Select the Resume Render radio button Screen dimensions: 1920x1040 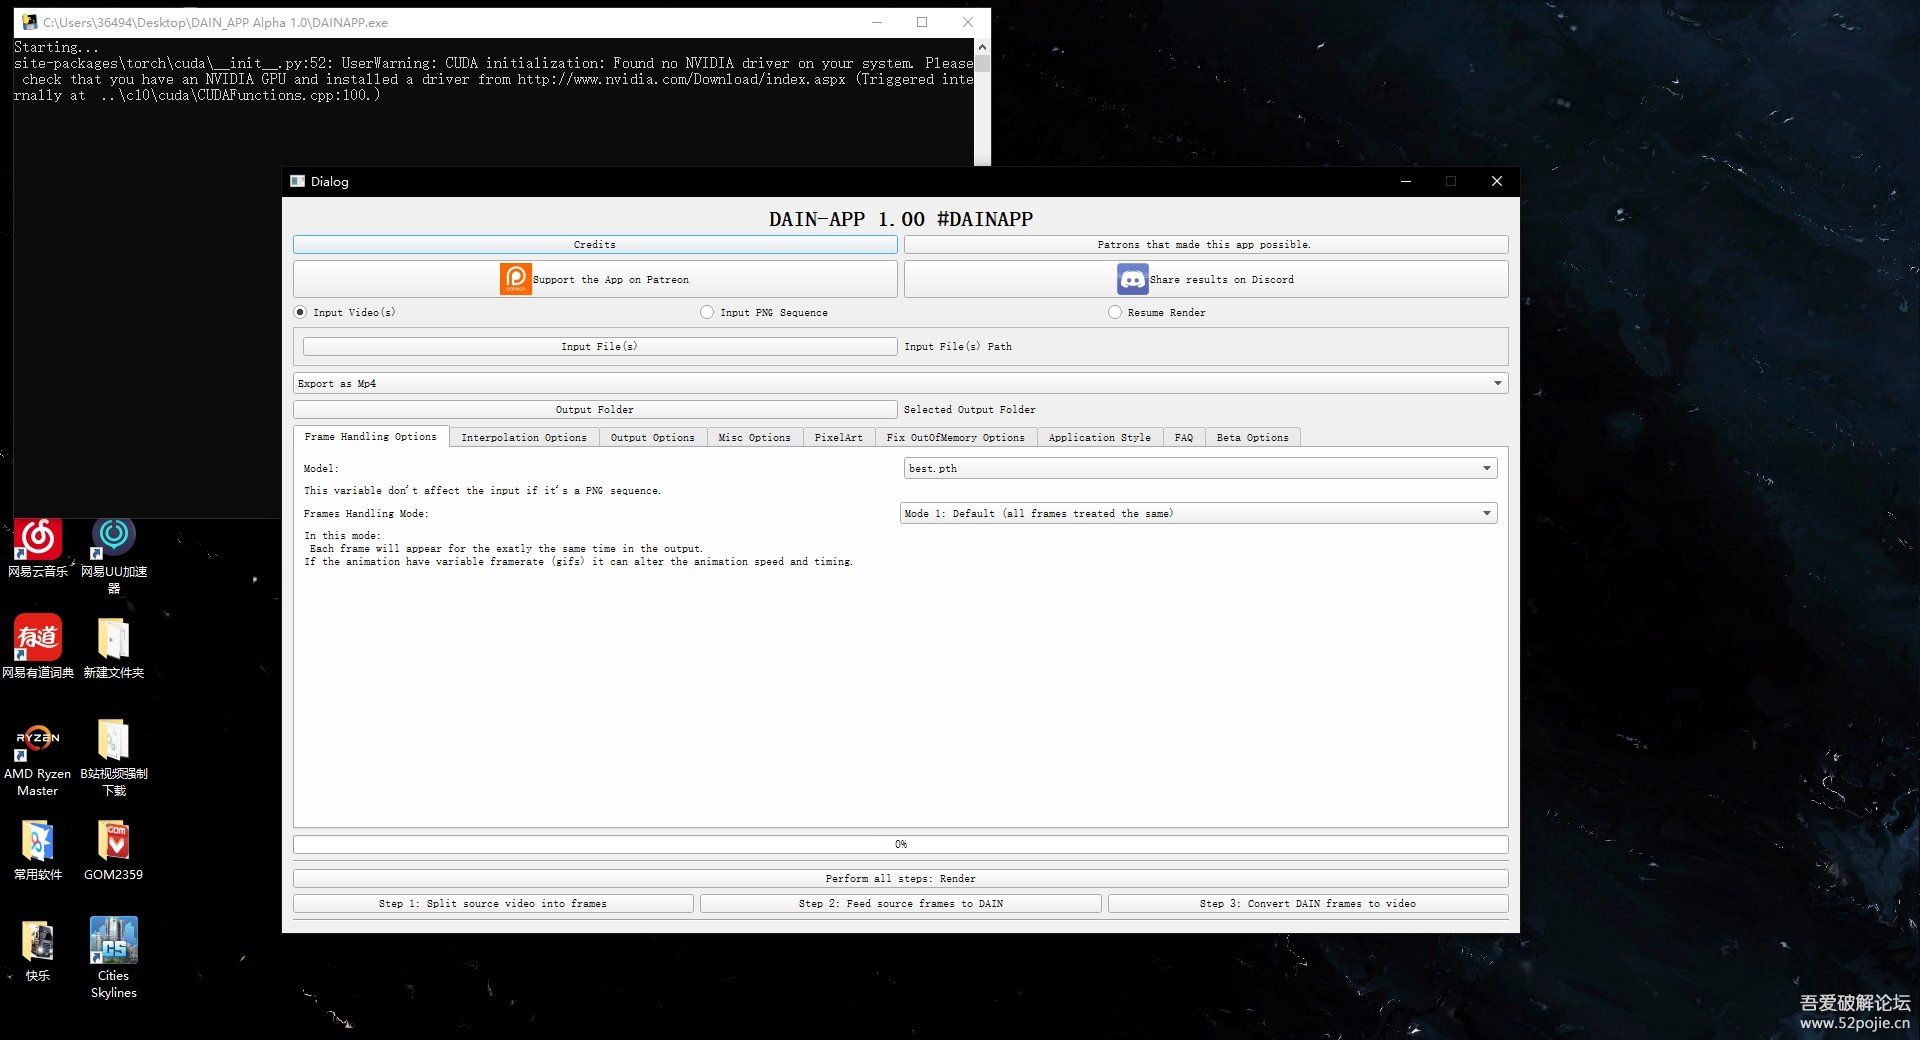[1115, 312]
